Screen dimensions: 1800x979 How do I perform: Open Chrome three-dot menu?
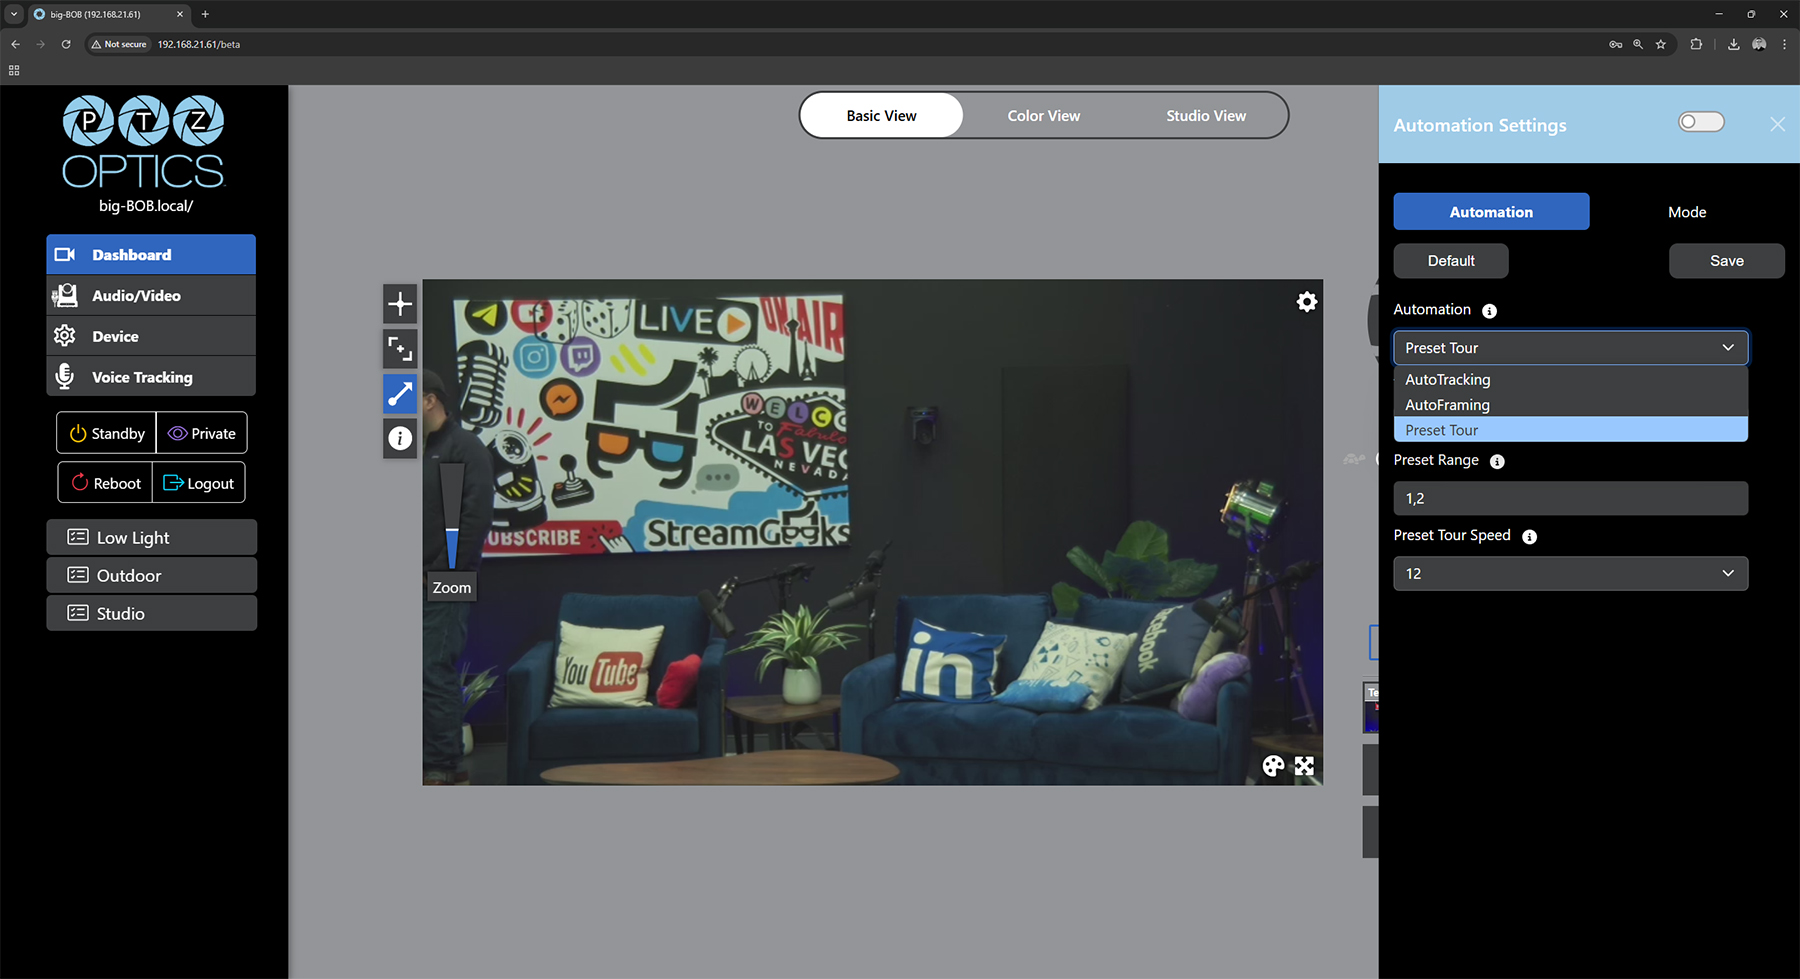(1784, 44)
